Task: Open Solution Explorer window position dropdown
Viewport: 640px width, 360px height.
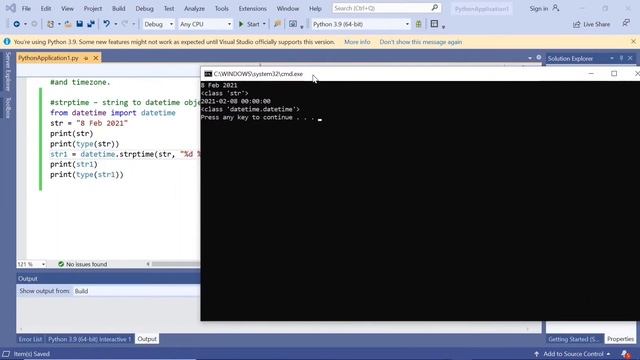Action: click(x=611, y=58)
